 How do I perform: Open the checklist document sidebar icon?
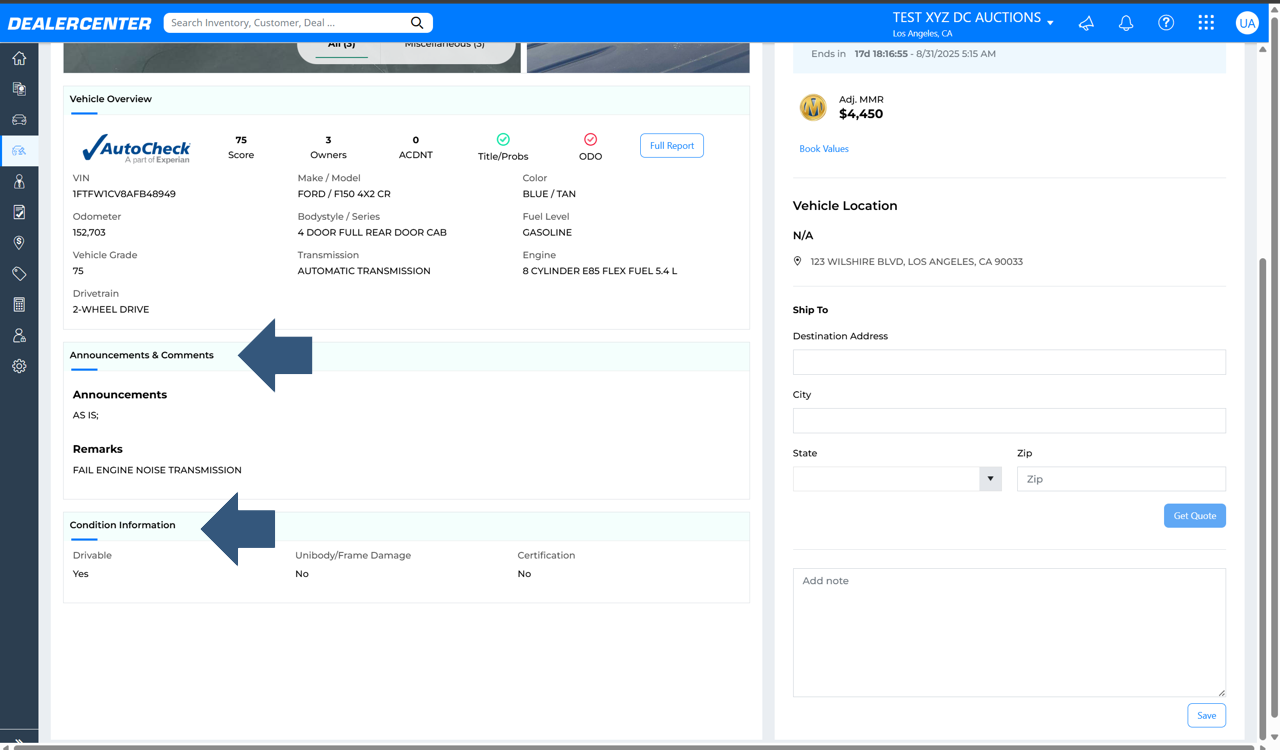pyautogui.click(x=19, y=212)
